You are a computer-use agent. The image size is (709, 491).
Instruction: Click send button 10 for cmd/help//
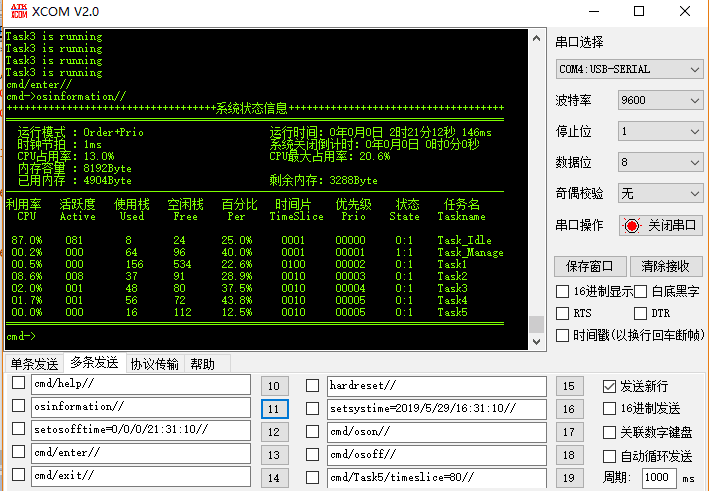[274, 386]
